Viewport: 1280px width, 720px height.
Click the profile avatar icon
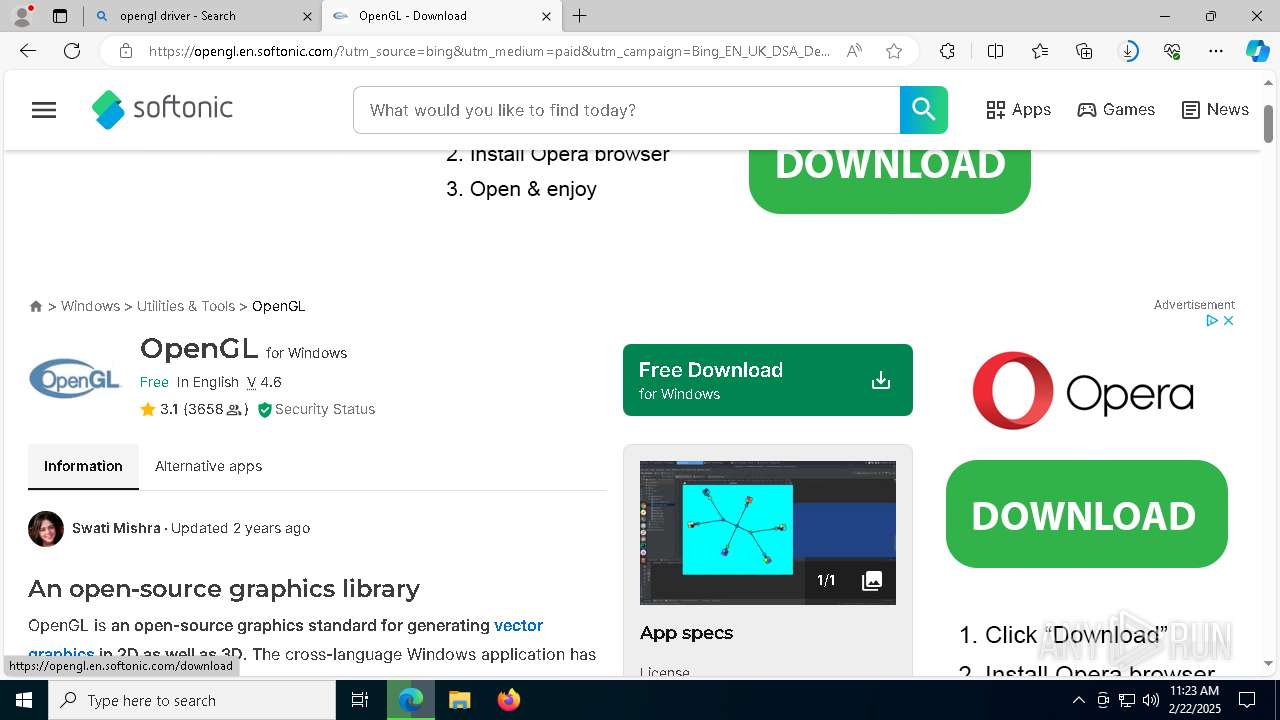[x=22, y=16]
